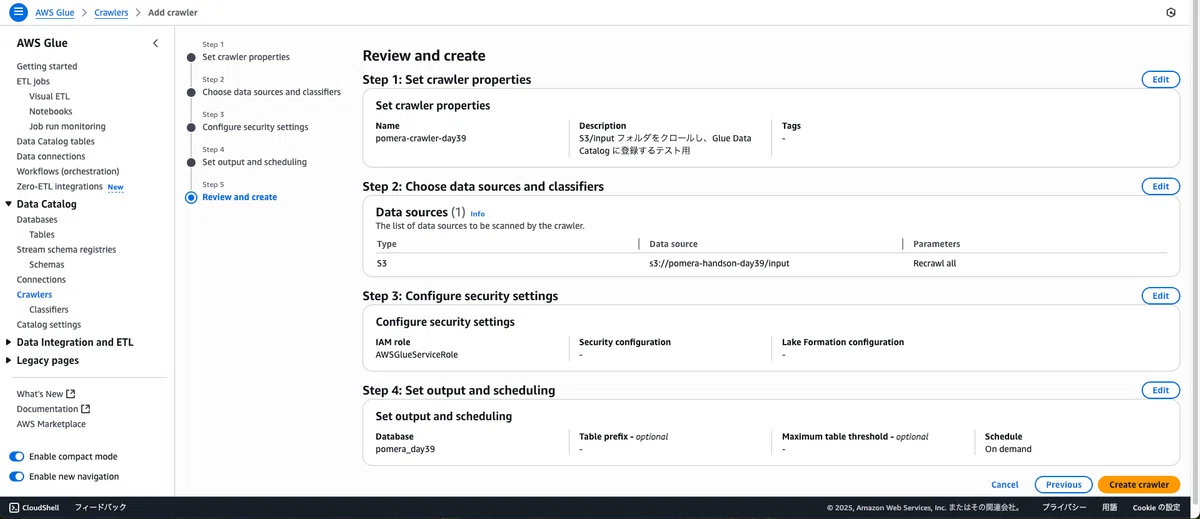1200x519 pixels.
Task: Open Documentation external link
Action: (53, 409)
